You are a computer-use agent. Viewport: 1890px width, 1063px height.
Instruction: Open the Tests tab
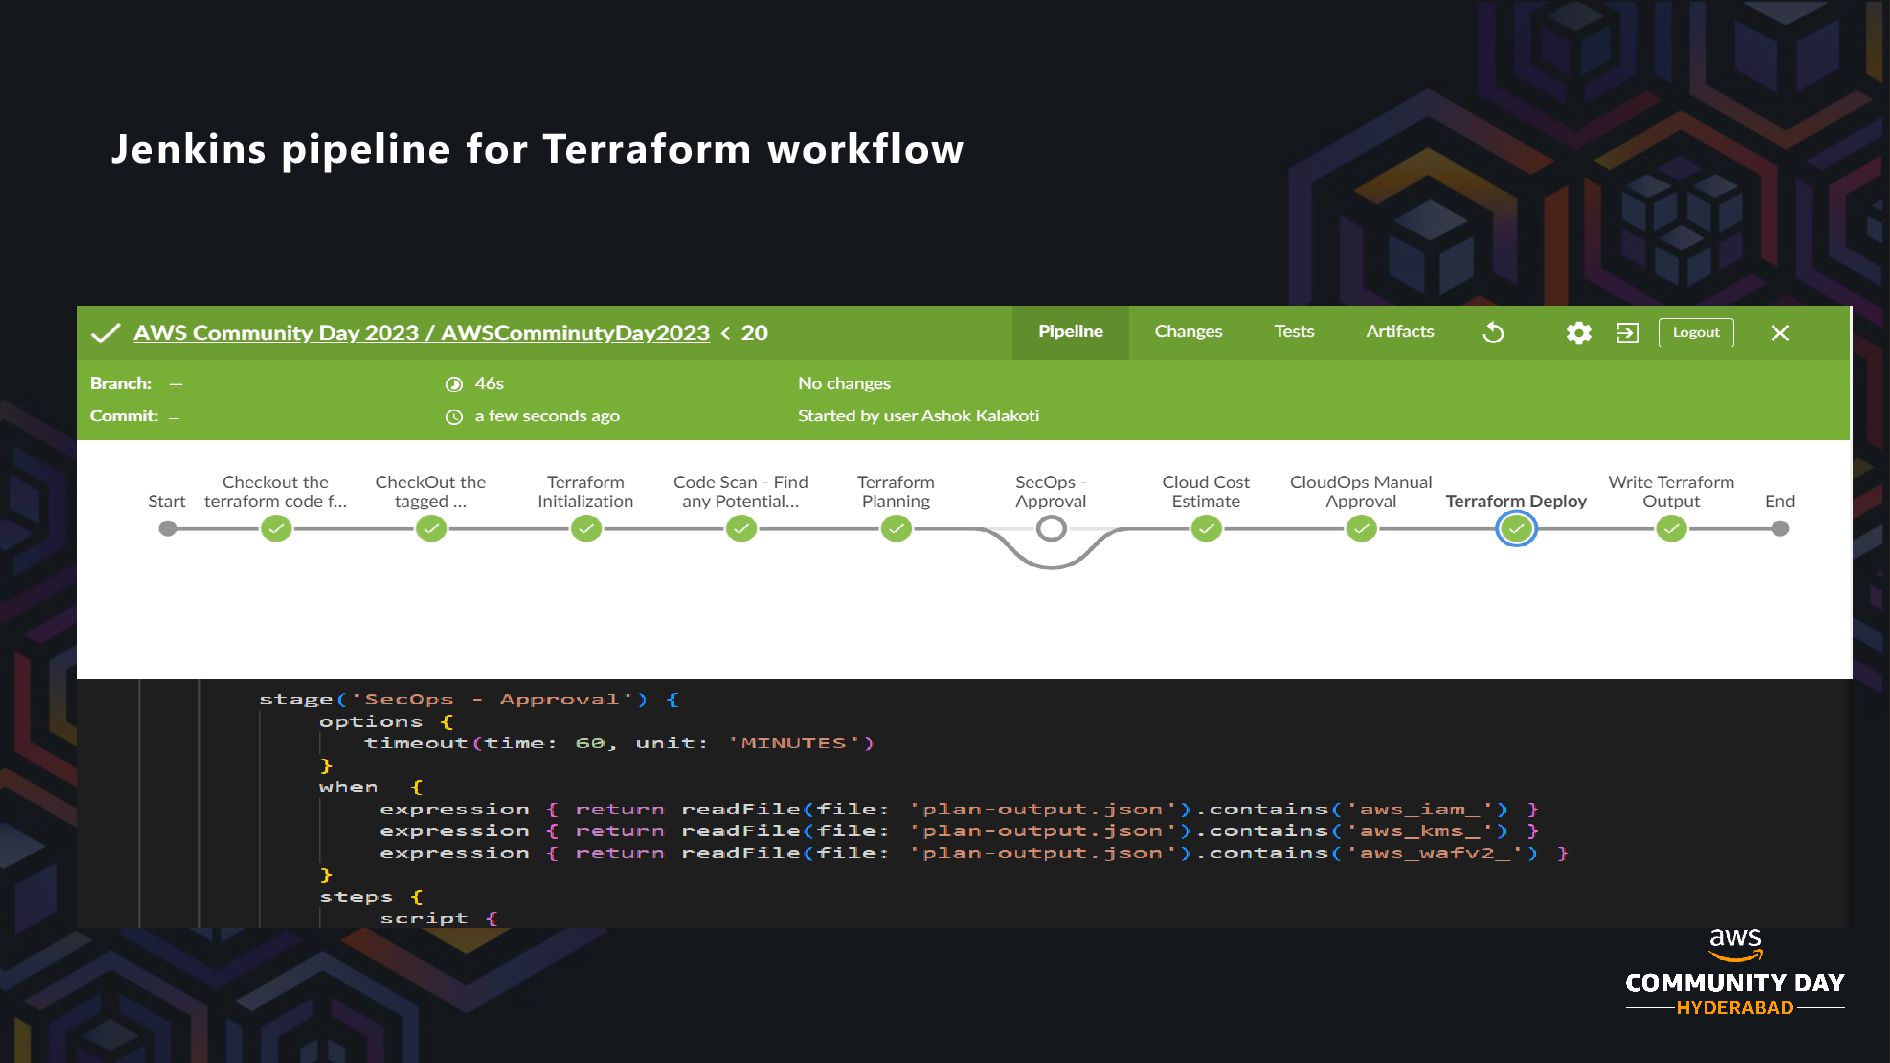[1294, 332]
